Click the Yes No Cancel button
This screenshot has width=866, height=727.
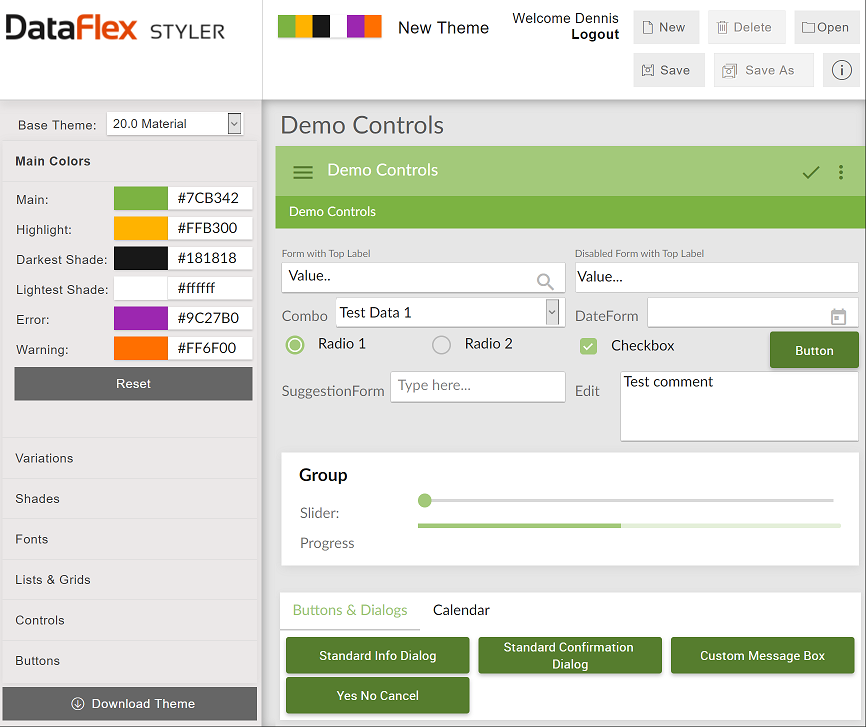pyautogui.click(x=378, y=696)
